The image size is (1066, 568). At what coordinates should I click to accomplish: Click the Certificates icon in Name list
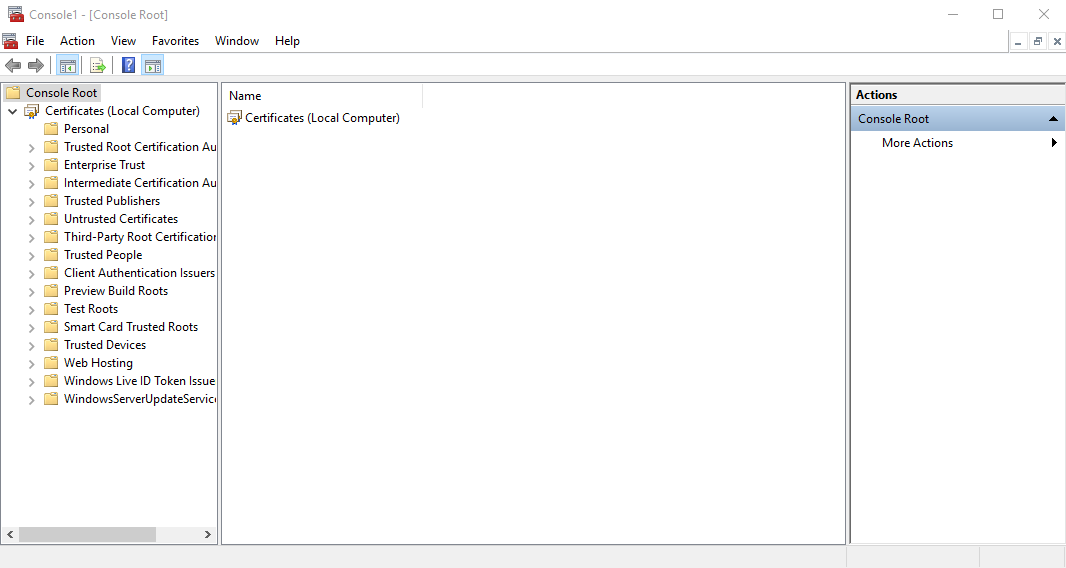[235, 118]
